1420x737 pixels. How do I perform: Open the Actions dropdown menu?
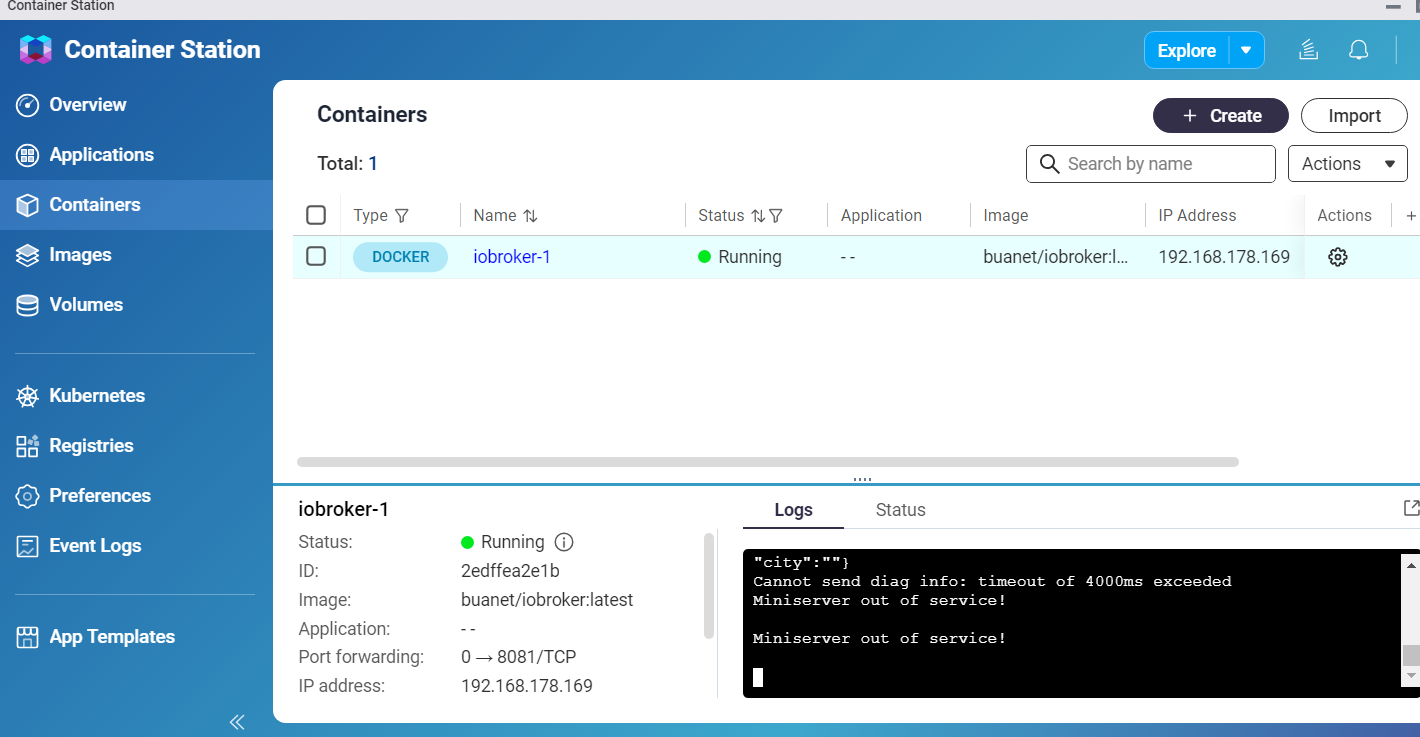(x=1347, y=164)
